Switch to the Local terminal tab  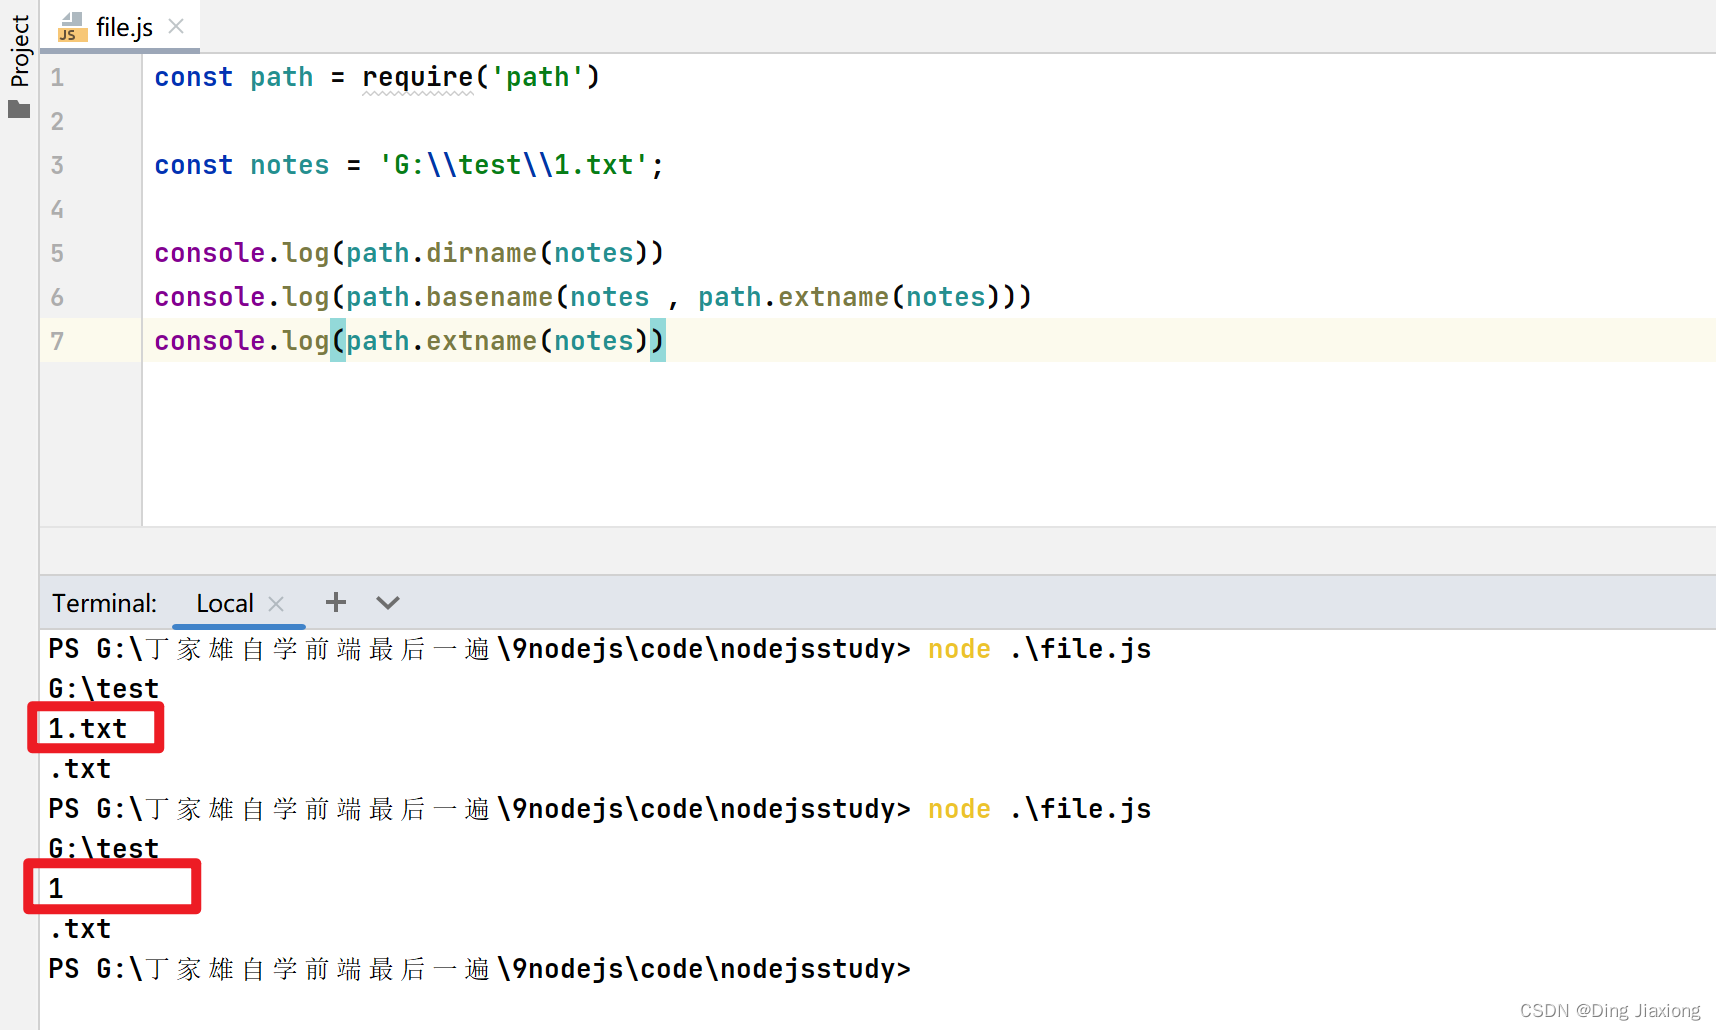coord(225,603)
